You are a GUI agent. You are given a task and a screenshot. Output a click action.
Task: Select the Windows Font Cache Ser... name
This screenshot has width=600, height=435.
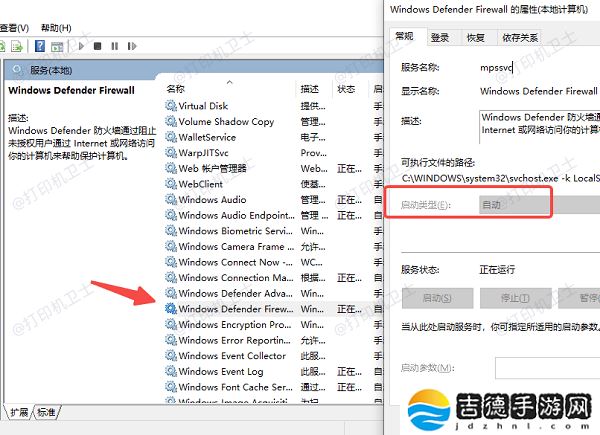click(235, 387)
